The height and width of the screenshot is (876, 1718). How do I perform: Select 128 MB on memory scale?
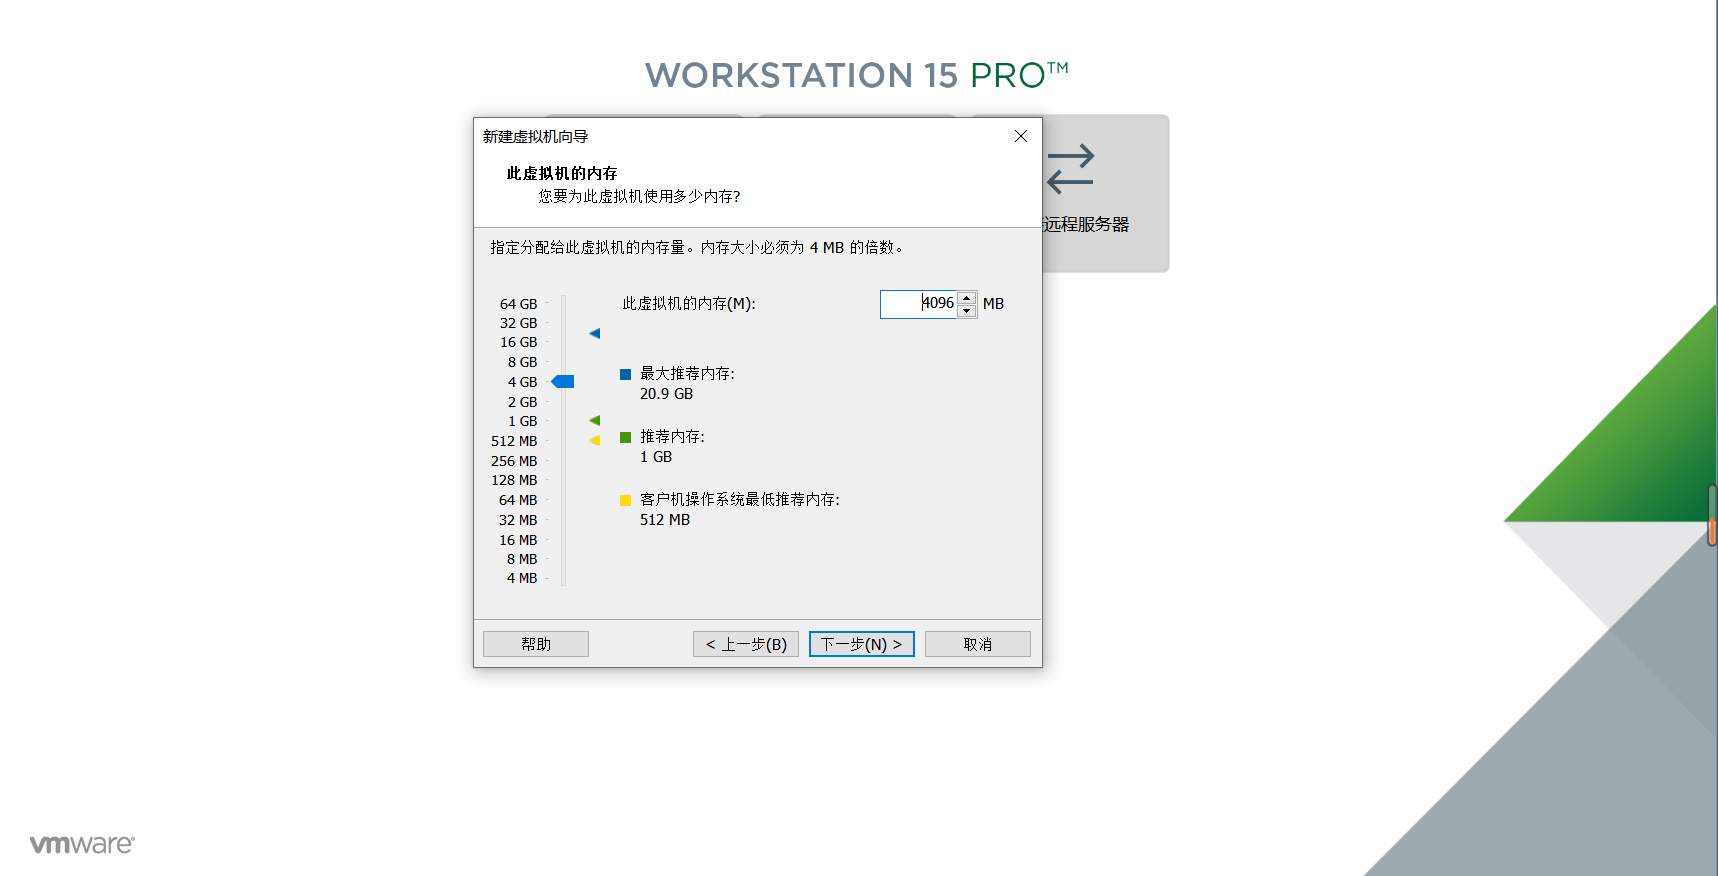pyautogui.click(x=514, y=480)
